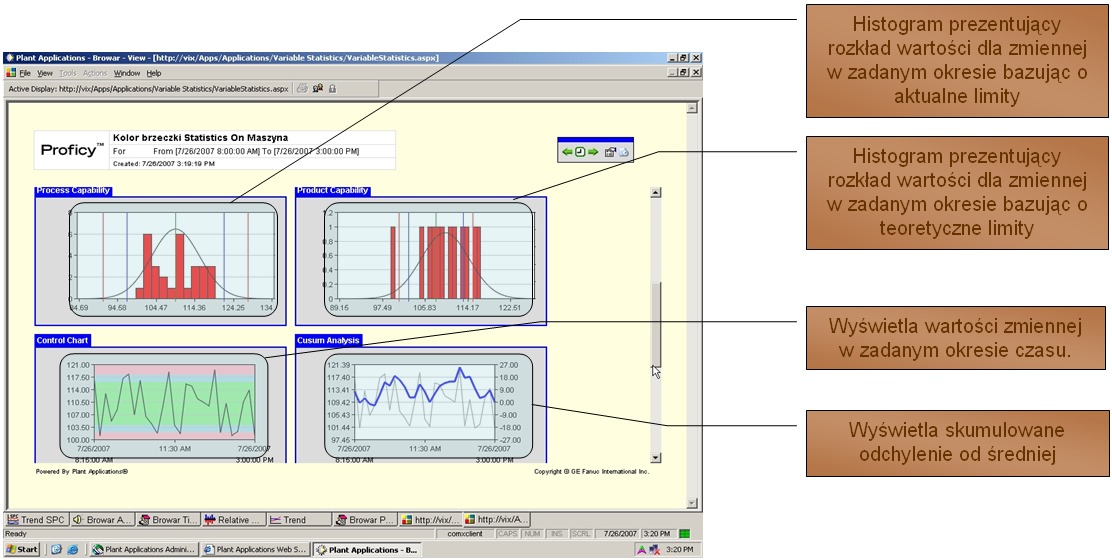1112x560 pixels.
Task: Open the Process Capability histogram
Action: [x=173, y=259]
